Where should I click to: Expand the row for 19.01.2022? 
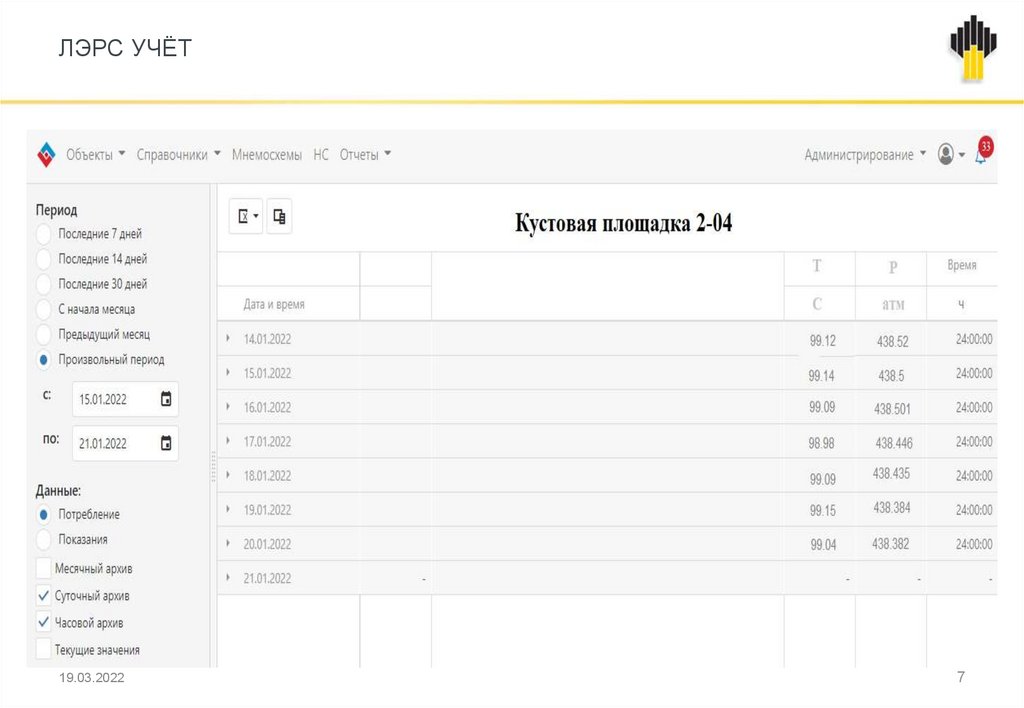[226, 510]
